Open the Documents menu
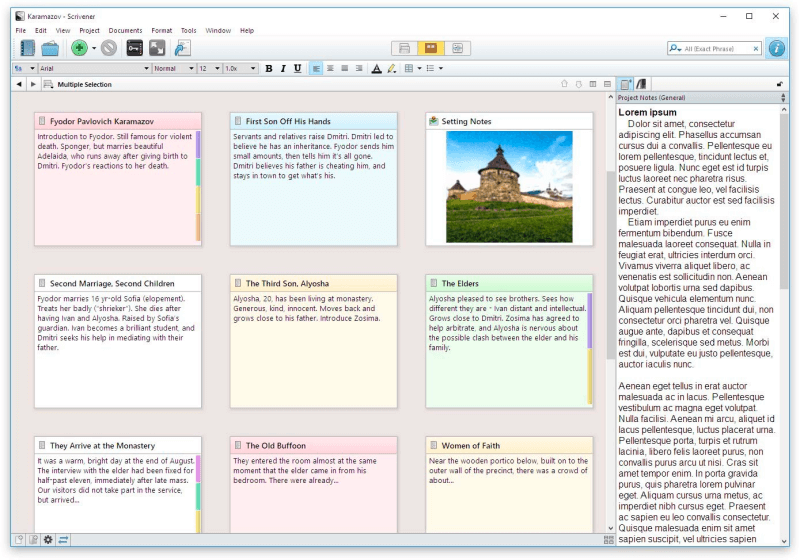The width and height of the screenshot is (800, 560). (125, 31)
